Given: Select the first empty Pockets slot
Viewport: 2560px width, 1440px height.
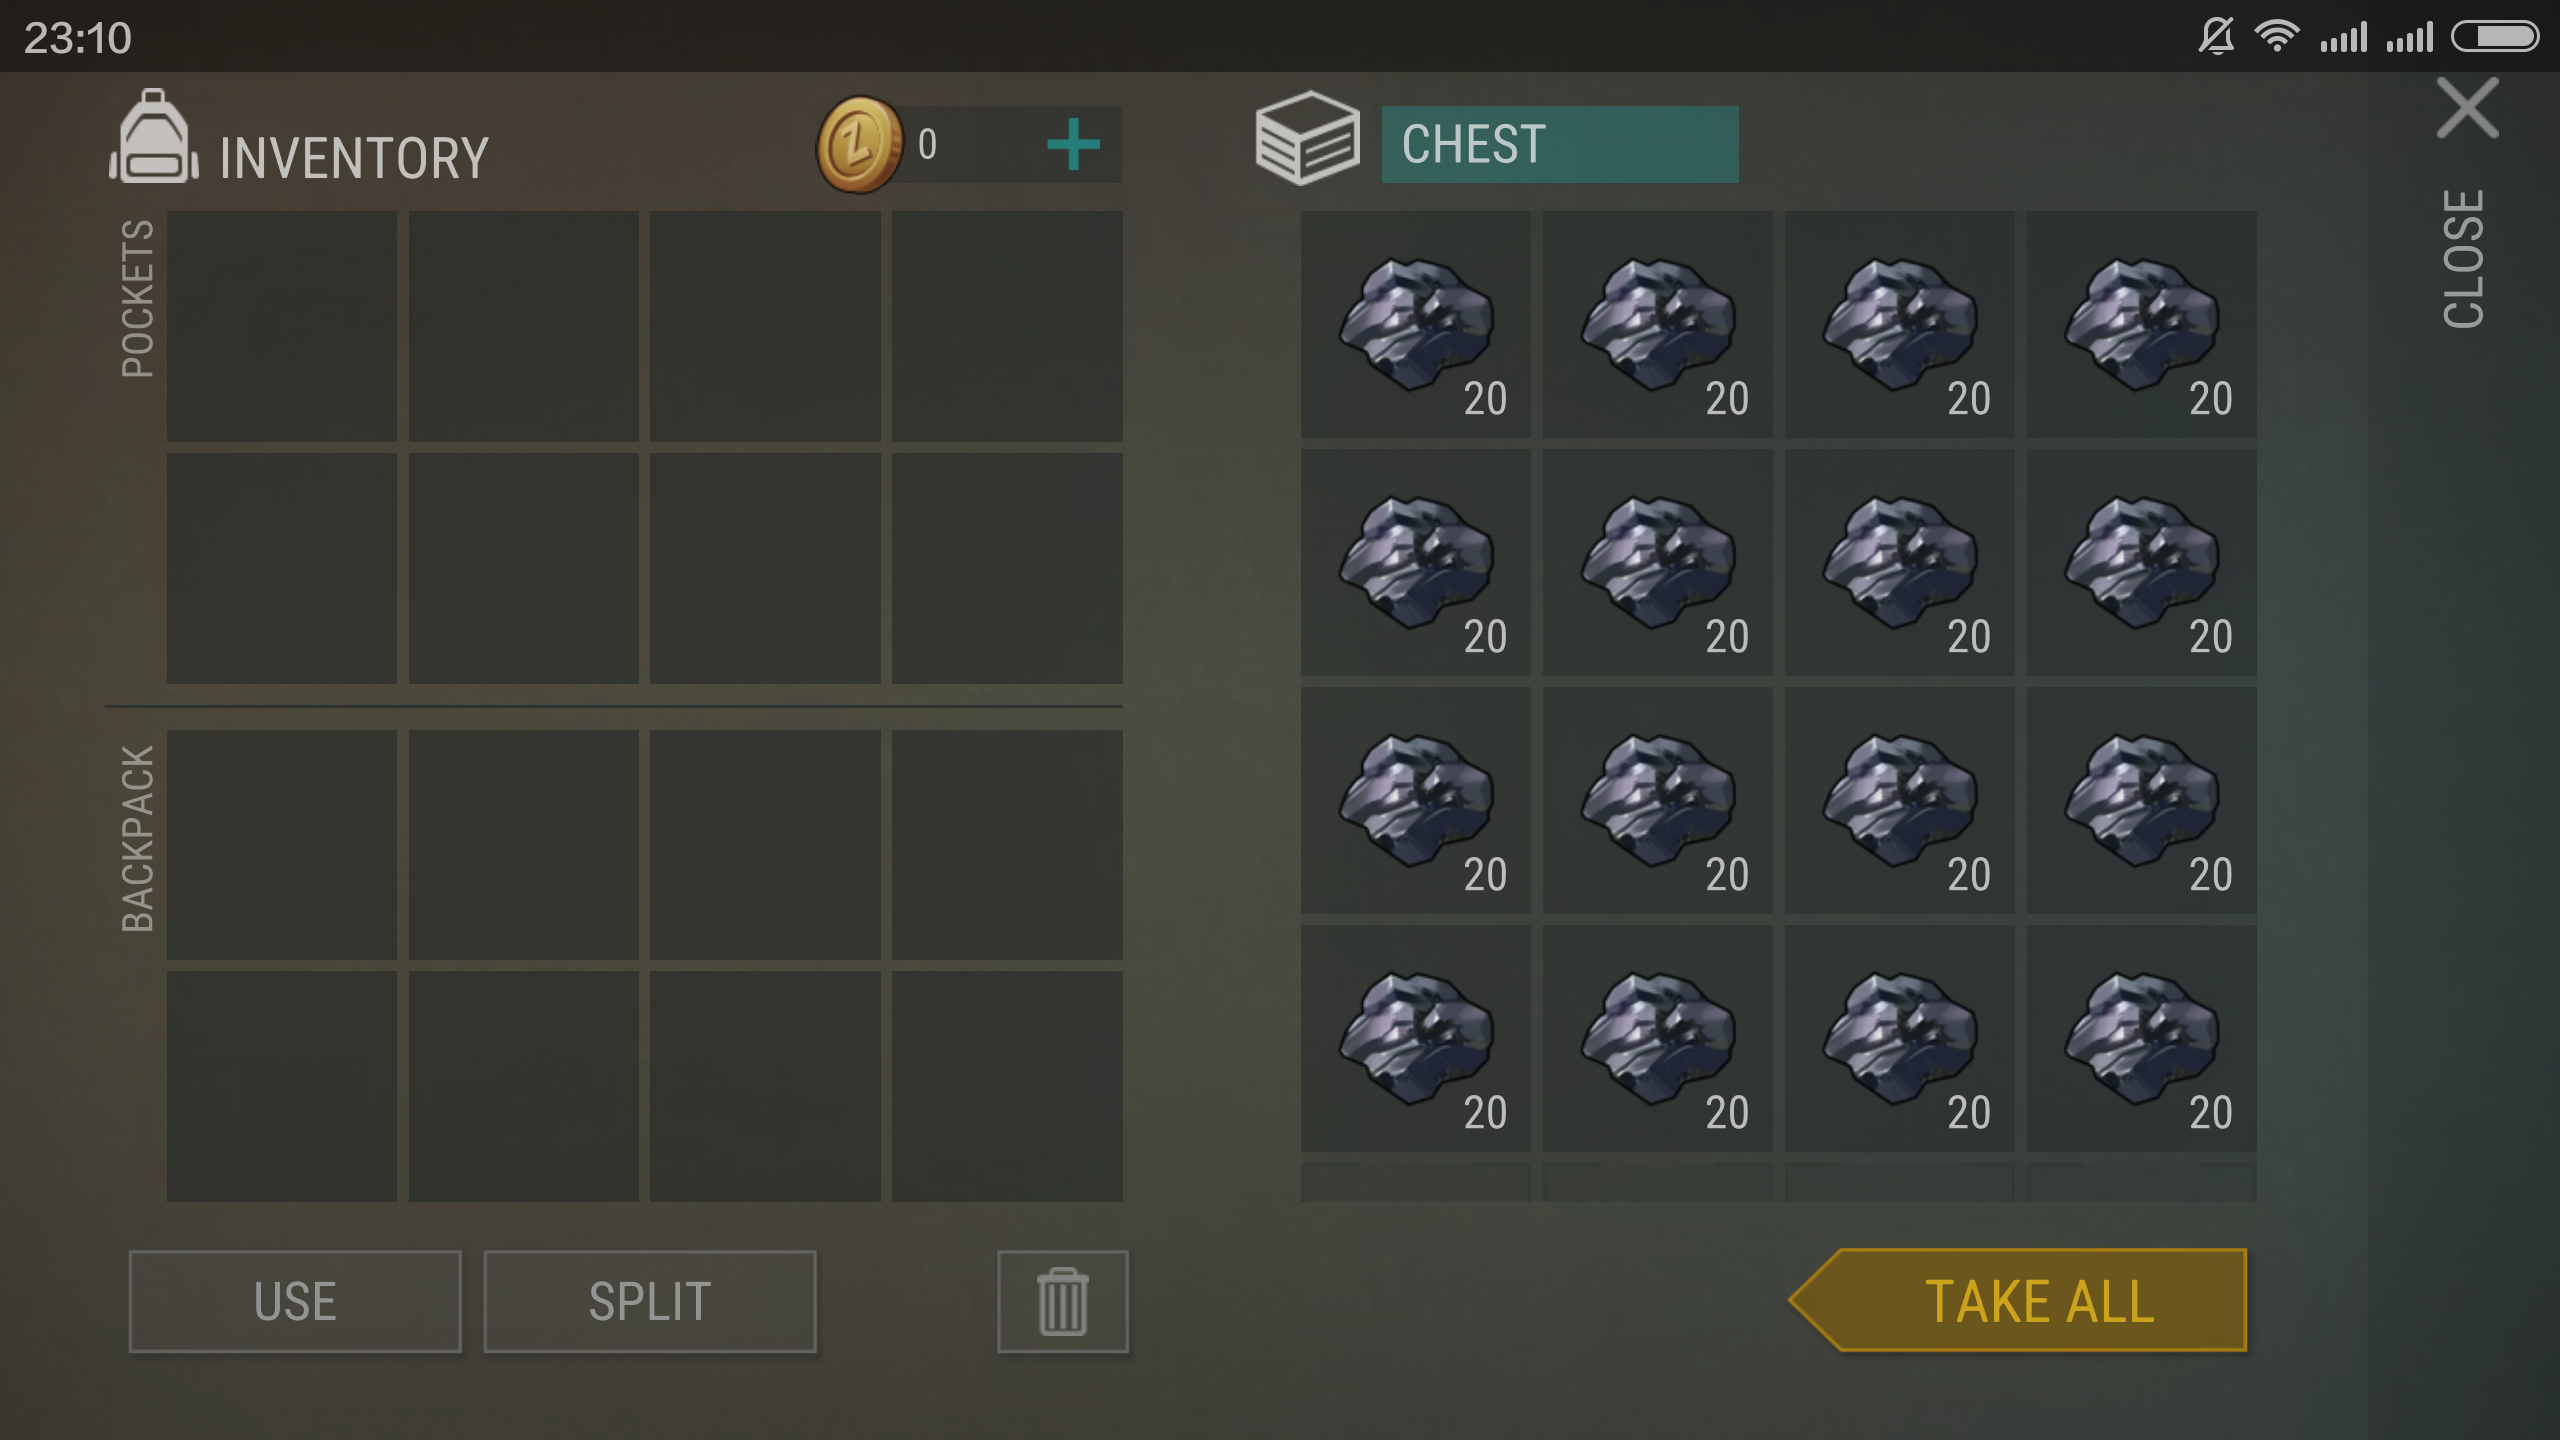Looking at the screenshot, I should point(282,326).
